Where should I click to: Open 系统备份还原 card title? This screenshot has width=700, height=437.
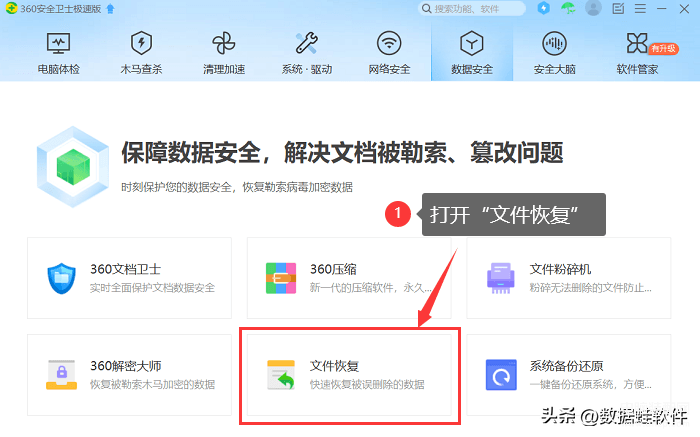pyautogui.click(x=567, y=366)
